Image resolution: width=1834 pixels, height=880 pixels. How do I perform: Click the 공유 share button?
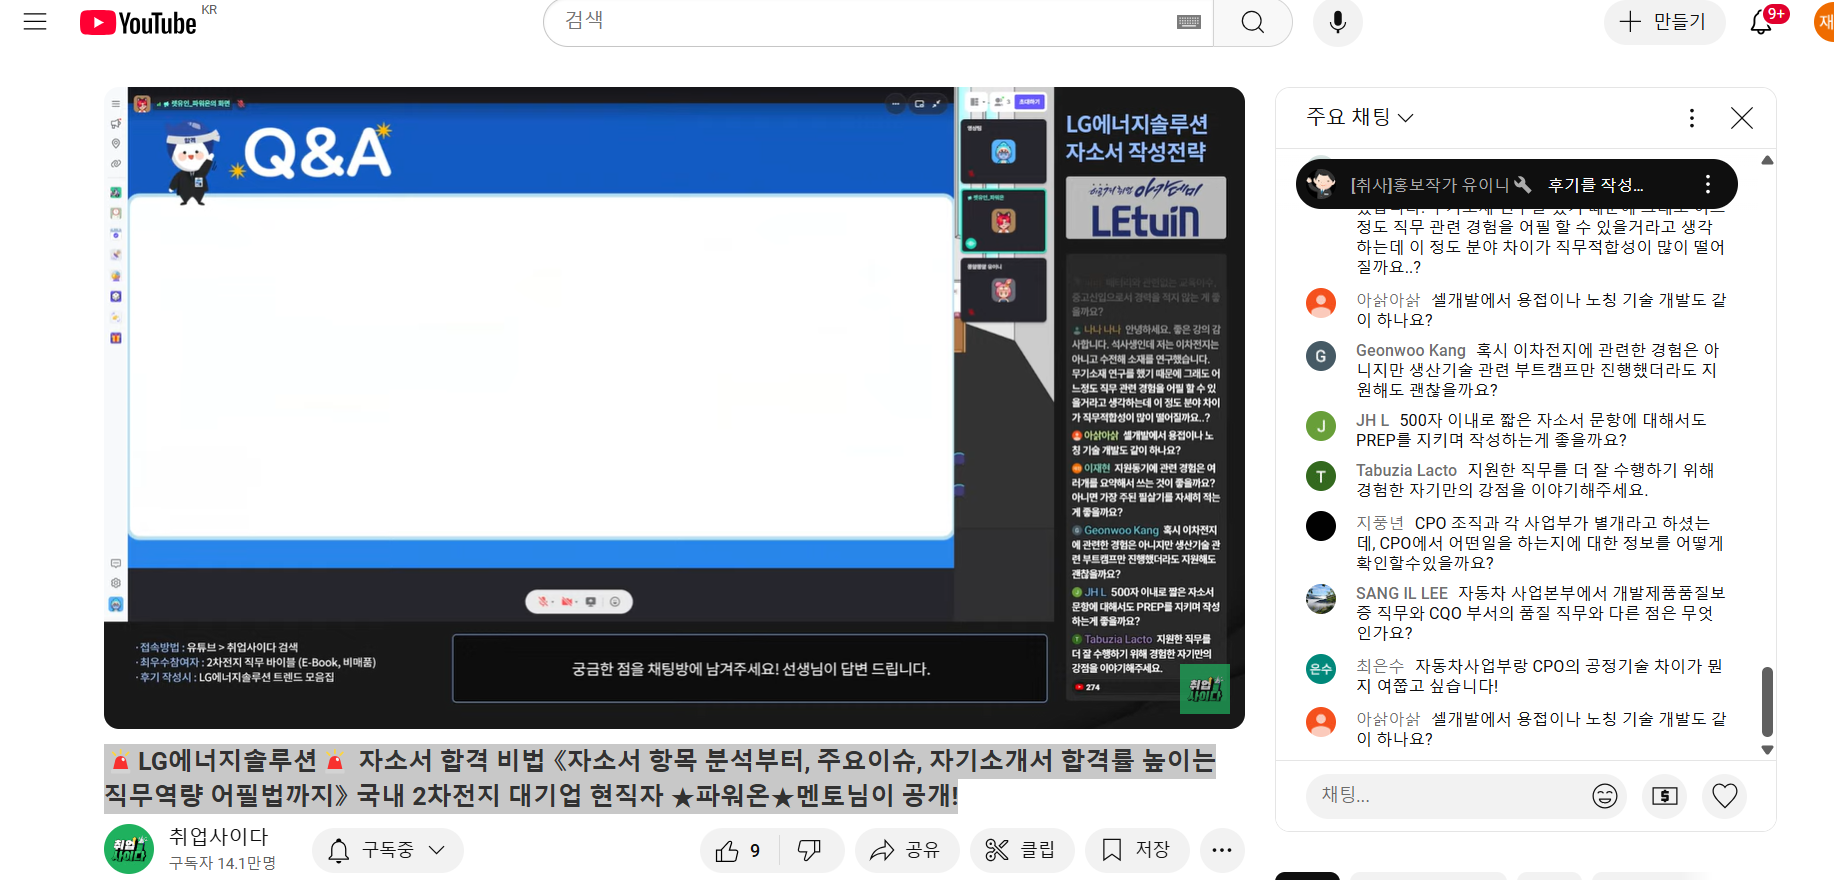[x=906, y=850]
